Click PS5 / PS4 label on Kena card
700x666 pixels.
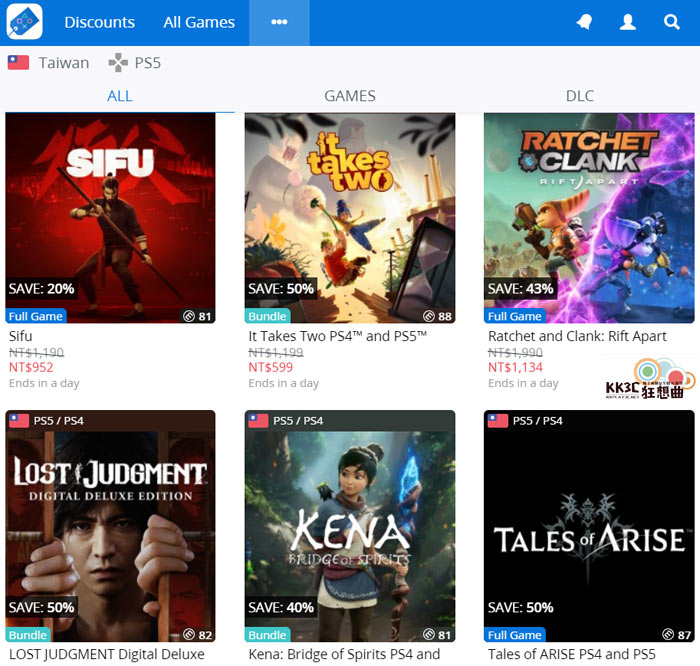(298, 420)
